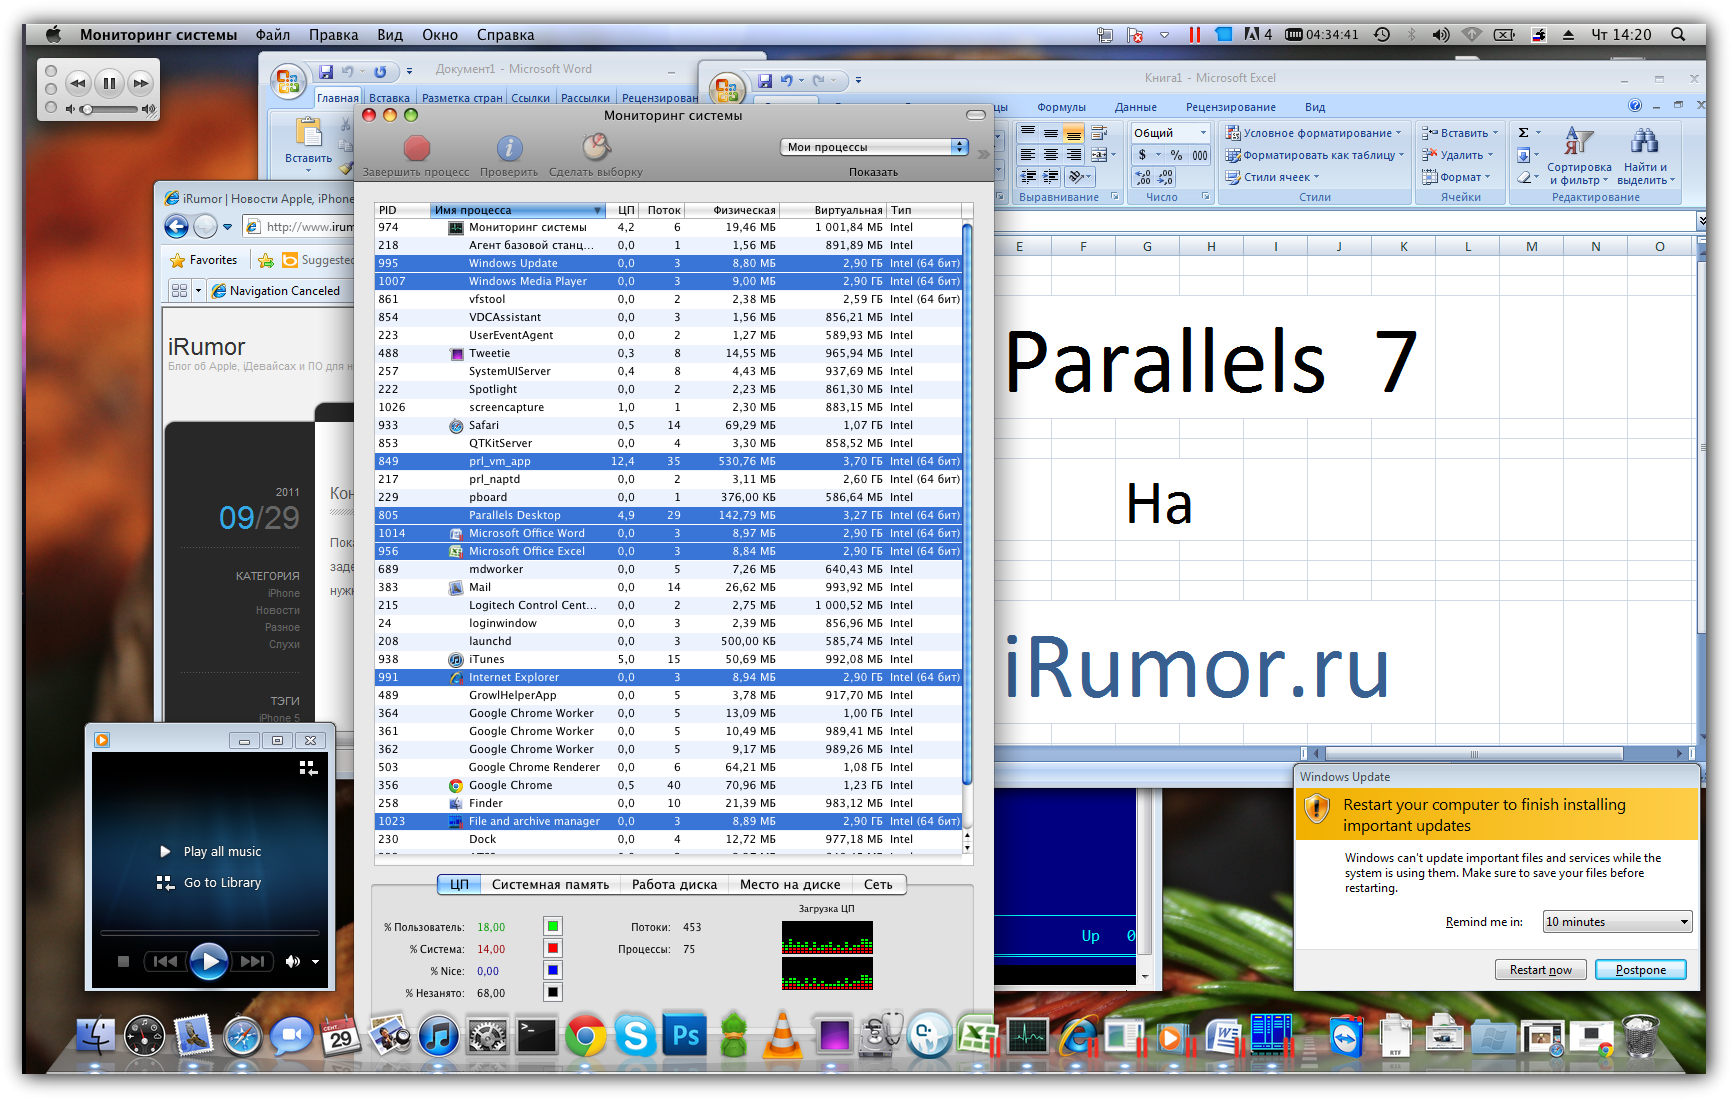Mute the Windows Media Player speaker button
This screenshot has height=1100, width=1732.
(x=292, y=961)
